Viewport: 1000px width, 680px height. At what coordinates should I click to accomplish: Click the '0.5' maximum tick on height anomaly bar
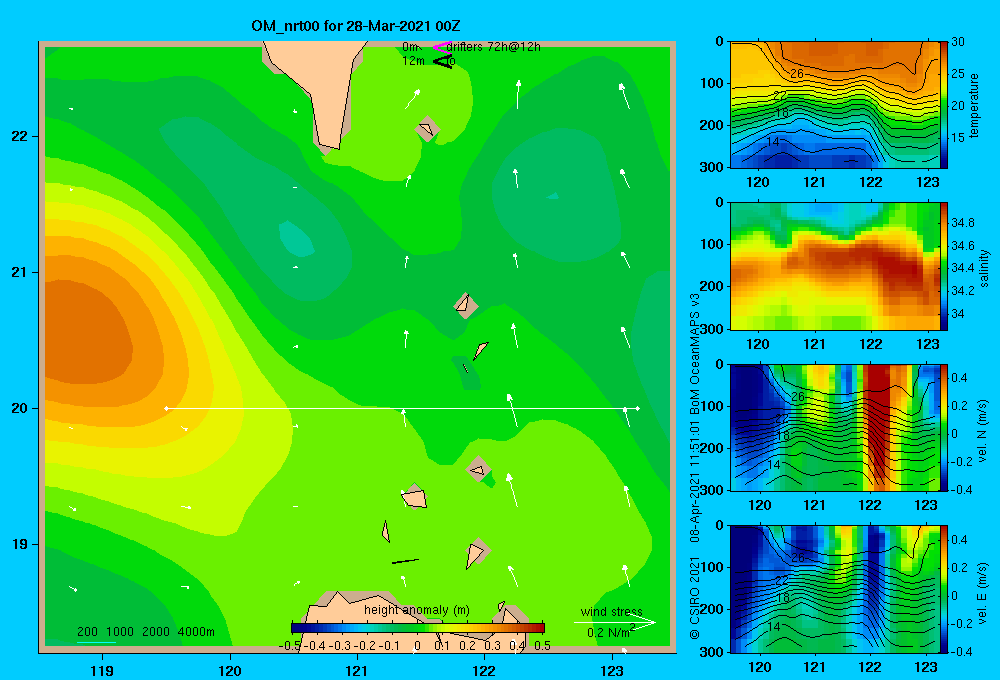[543, 646]
